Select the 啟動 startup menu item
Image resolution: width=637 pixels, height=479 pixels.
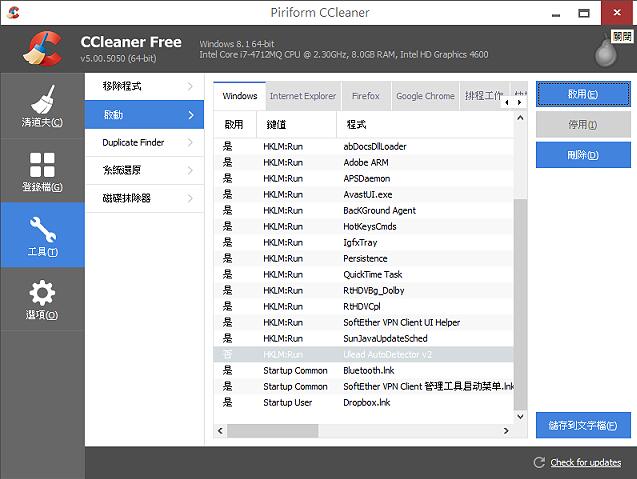point(144,115)
